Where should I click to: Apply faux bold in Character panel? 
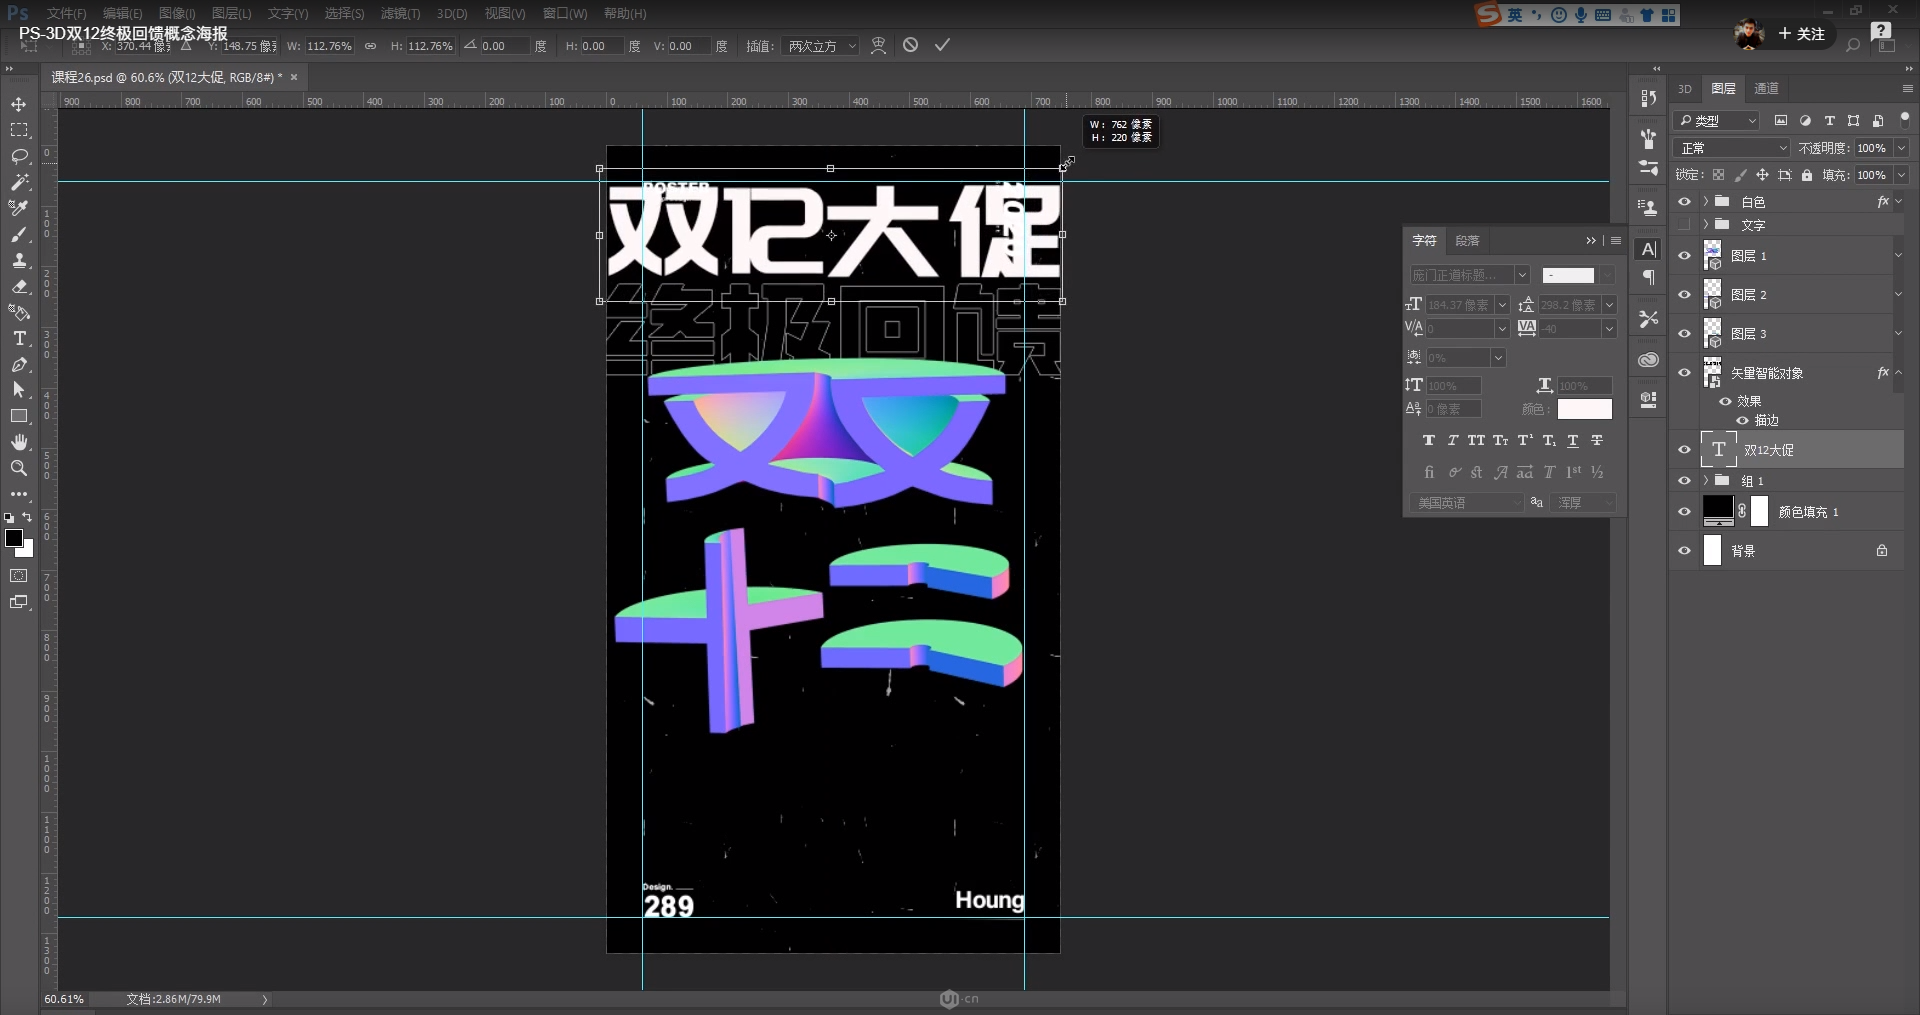[x=1428, y=441]
